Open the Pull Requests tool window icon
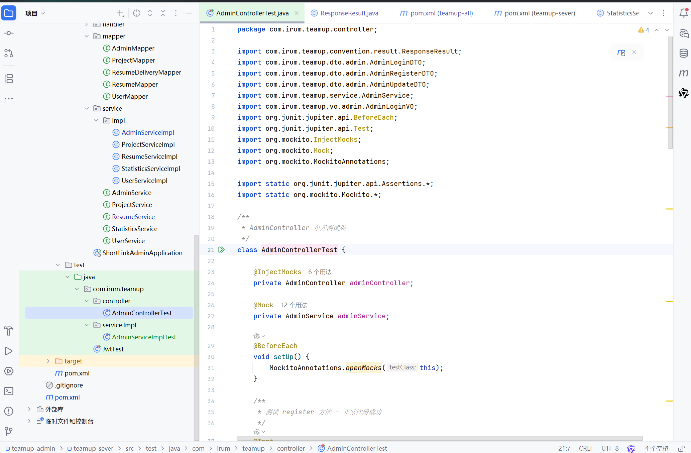 (x=8, y=53)
